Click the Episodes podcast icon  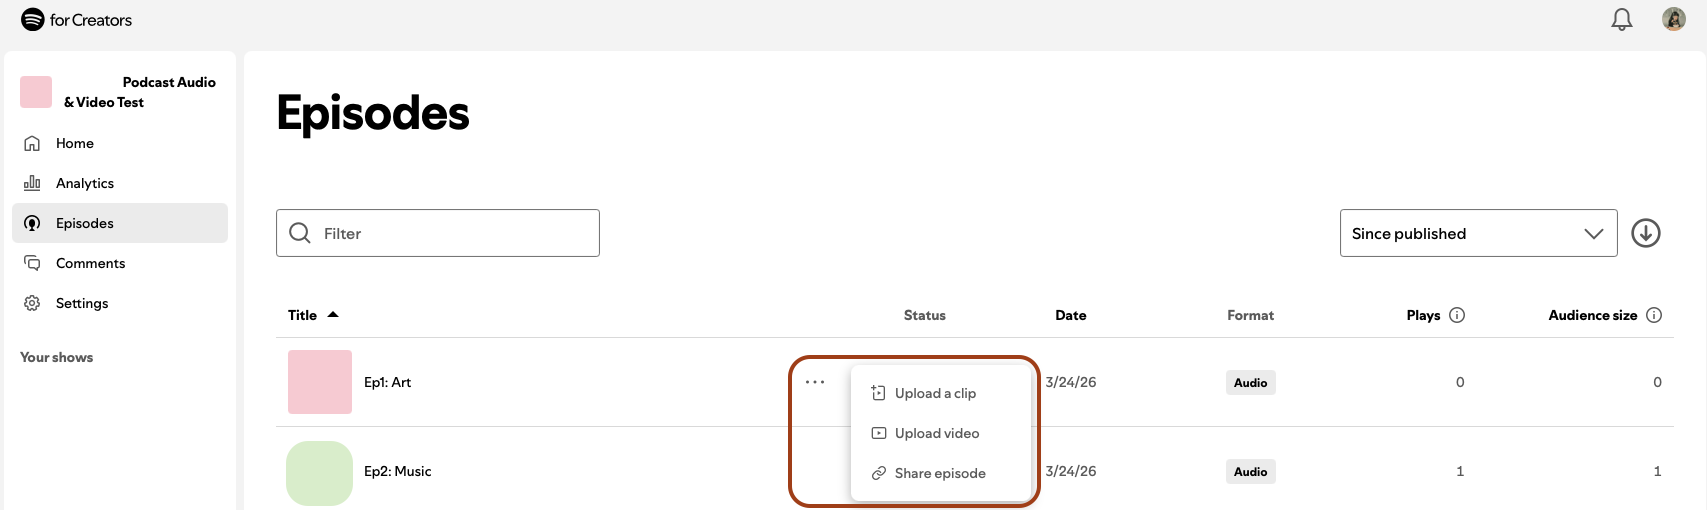click(x=32, y=223)
